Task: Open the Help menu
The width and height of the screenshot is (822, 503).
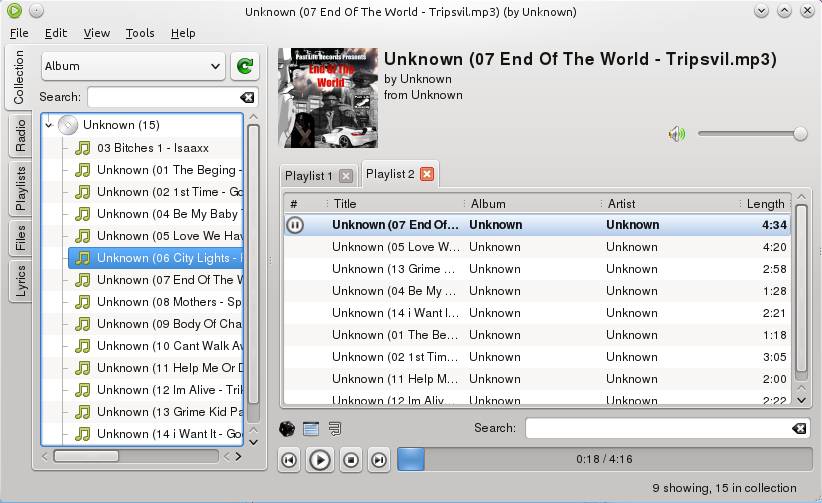Action: point(183,33)
